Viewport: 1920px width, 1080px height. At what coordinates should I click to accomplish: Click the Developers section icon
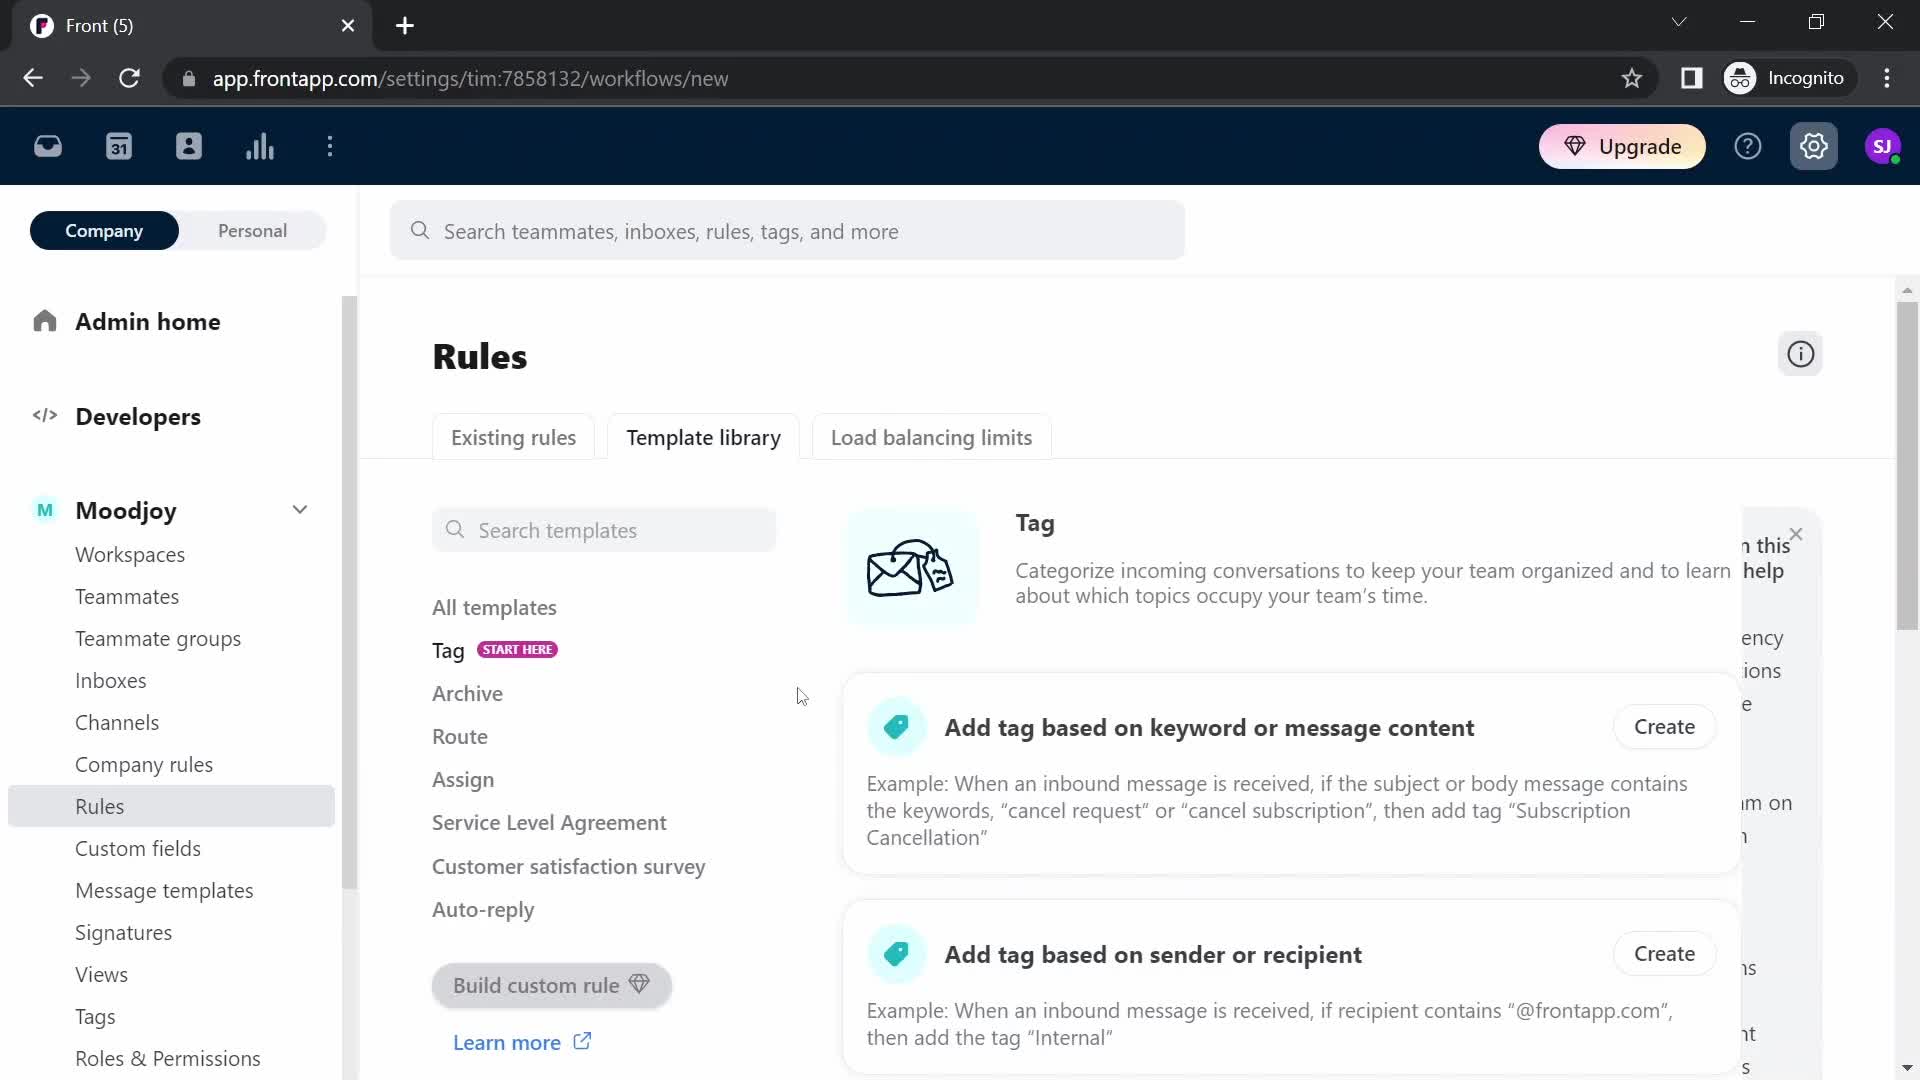tap(45, 415)
